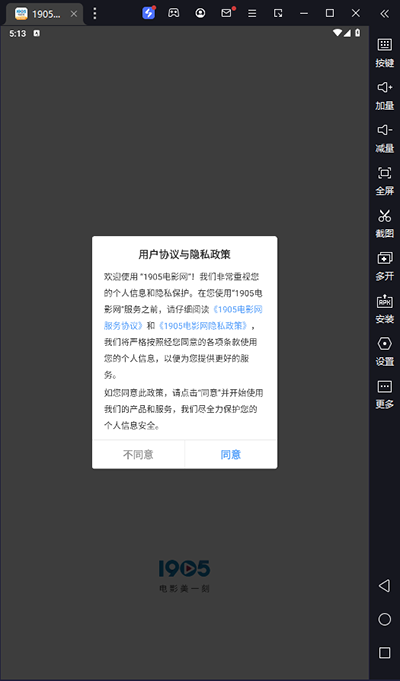Open the multi-instance (多开) manager
This screenshot has width=400, height=681.
[384, 266]
